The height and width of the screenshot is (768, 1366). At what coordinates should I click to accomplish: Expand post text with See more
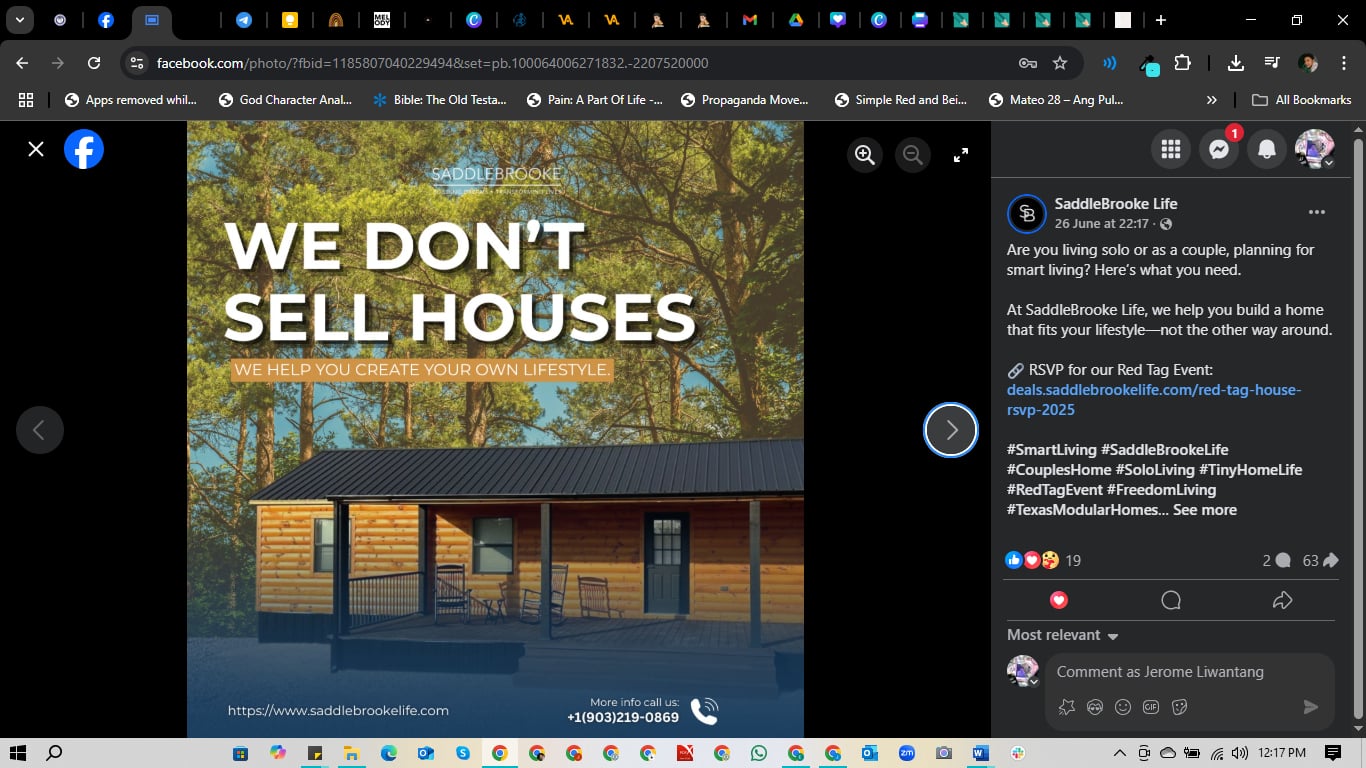(1205, 510)
